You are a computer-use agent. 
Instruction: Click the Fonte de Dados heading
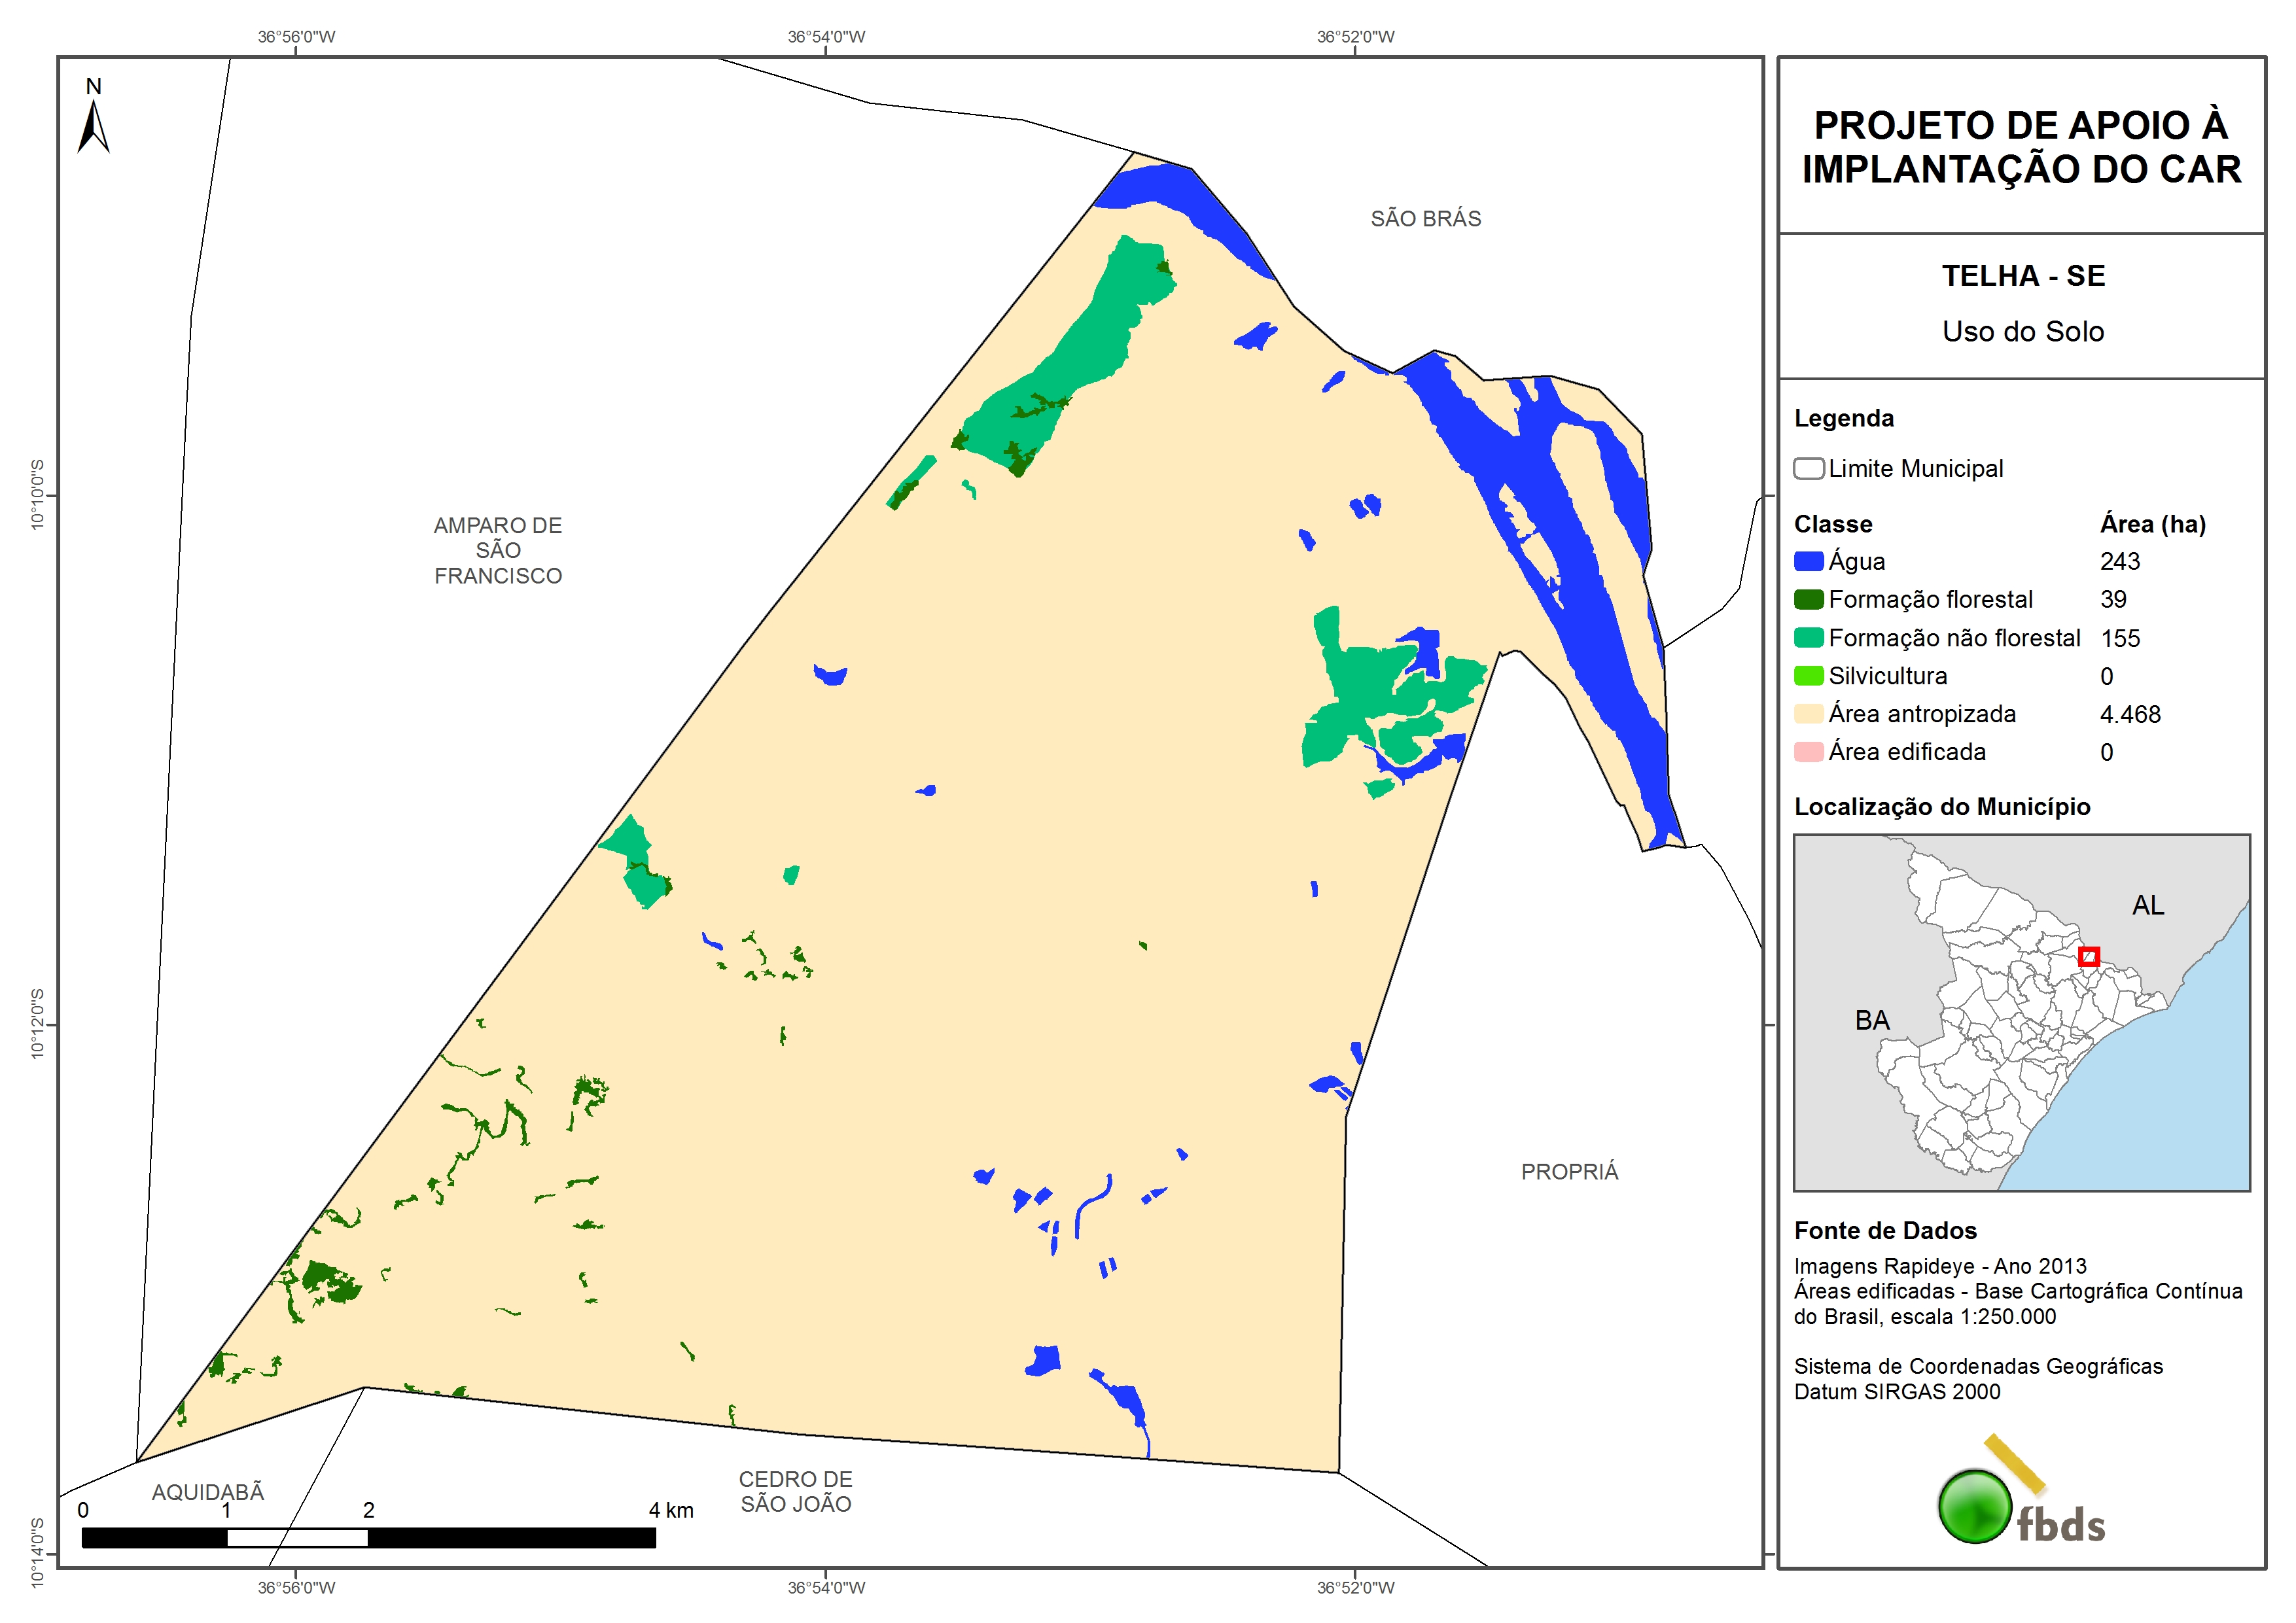(1885, 1231)
